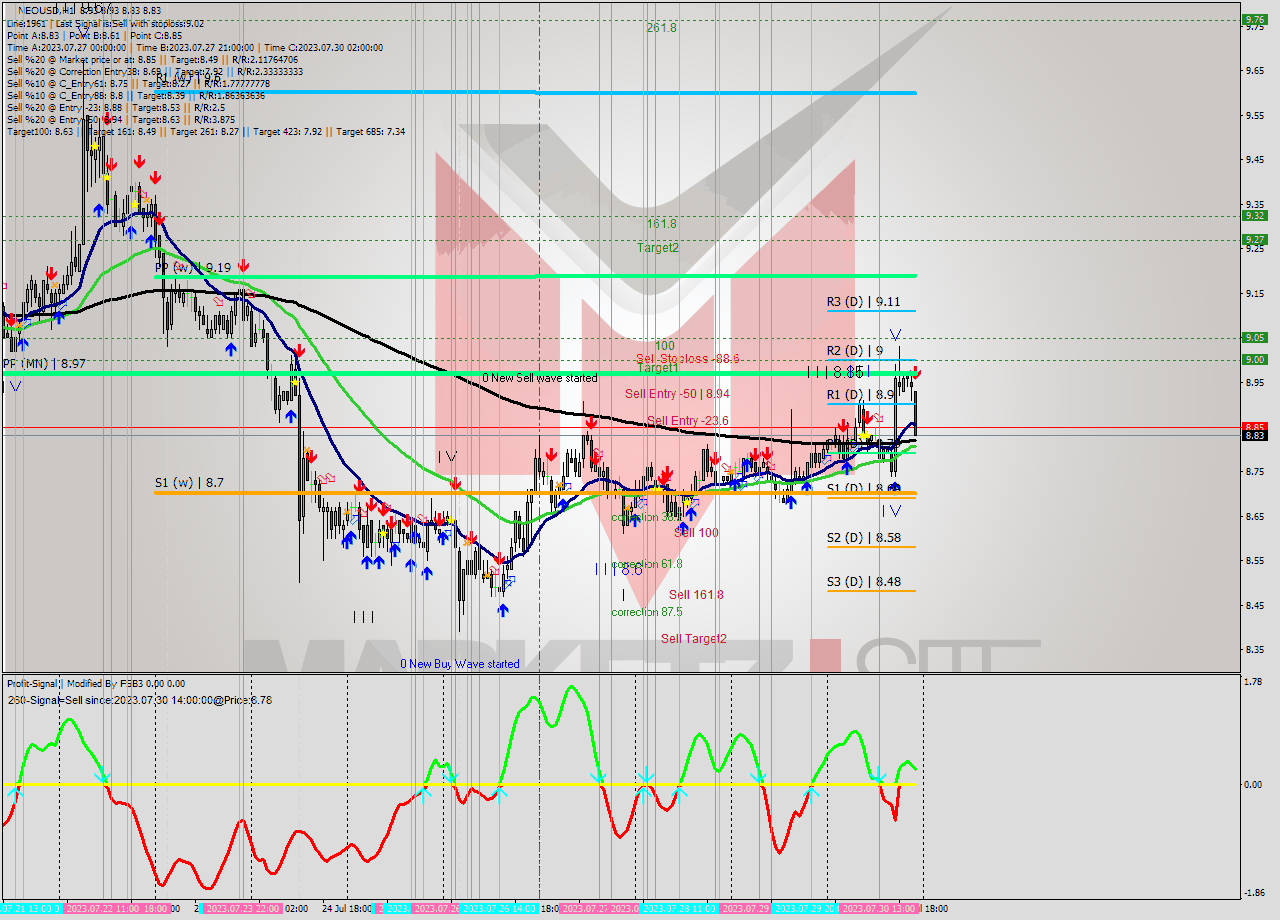Viewport: 1280px width, 920px height.
Task: Click the '2023.07.30 13:00' time axis marker
Action: (877, 909)
